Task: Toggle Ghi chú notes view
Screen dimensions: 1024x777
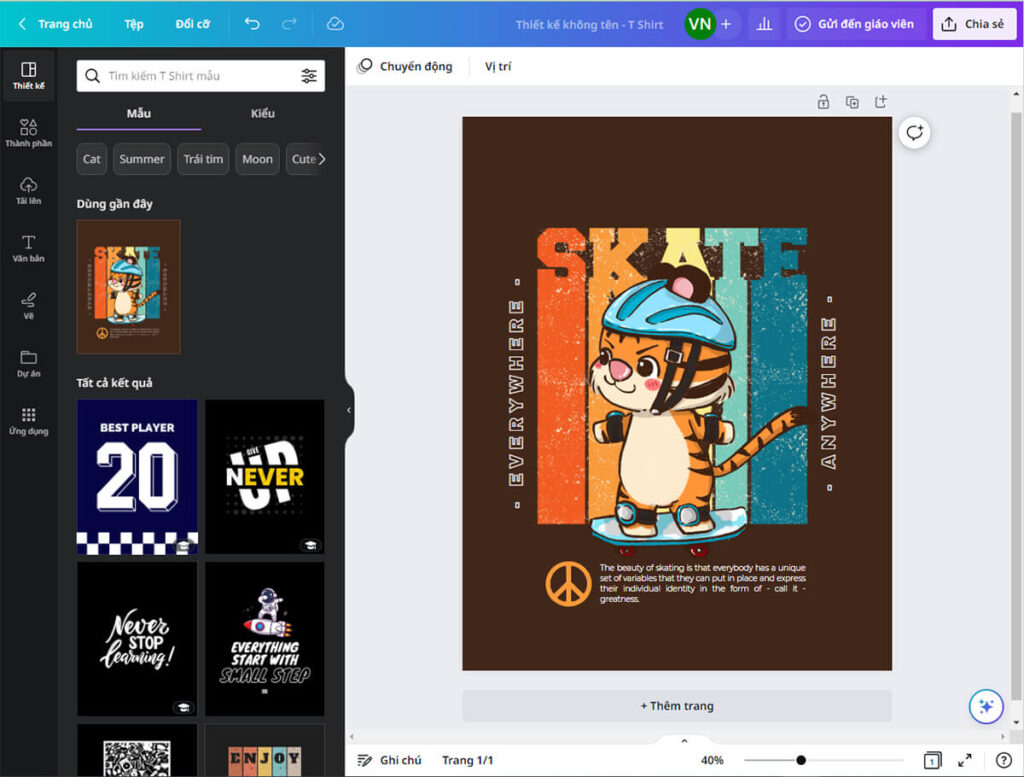Action: point(390,760)
